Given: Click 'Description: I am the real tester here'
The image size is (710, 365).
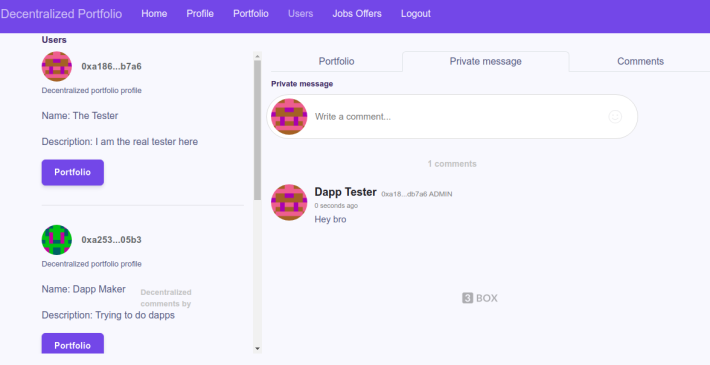Looking at the screenshot, I should [120, 142].
